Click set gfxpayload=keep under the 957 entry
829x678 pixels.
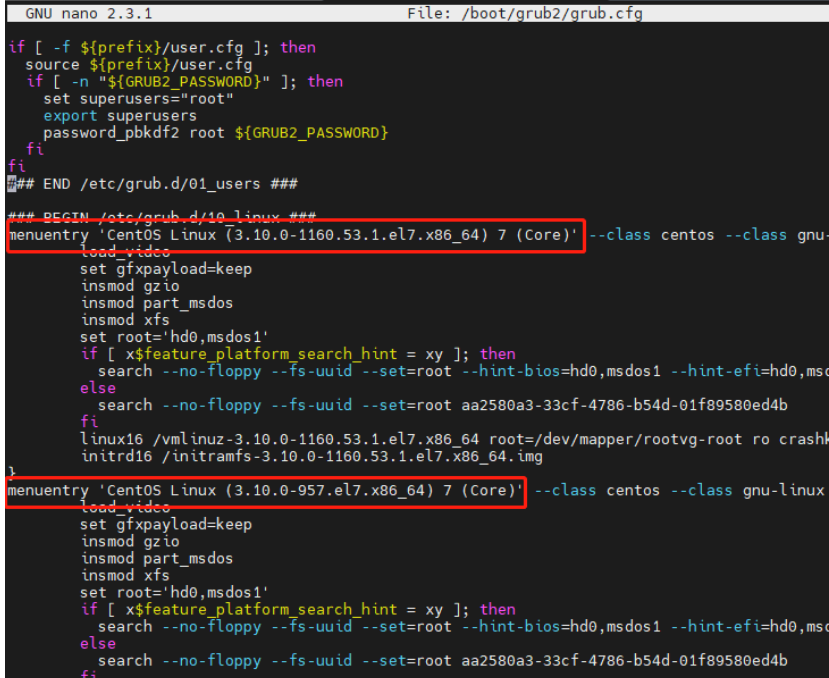pyautogui.click(x=166, y=524)
